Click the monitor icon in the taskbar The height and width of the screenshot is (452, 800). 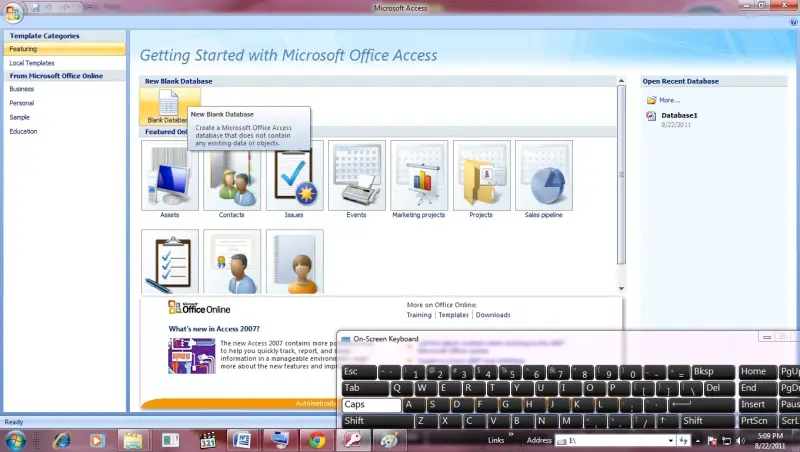tap(280, 440)
